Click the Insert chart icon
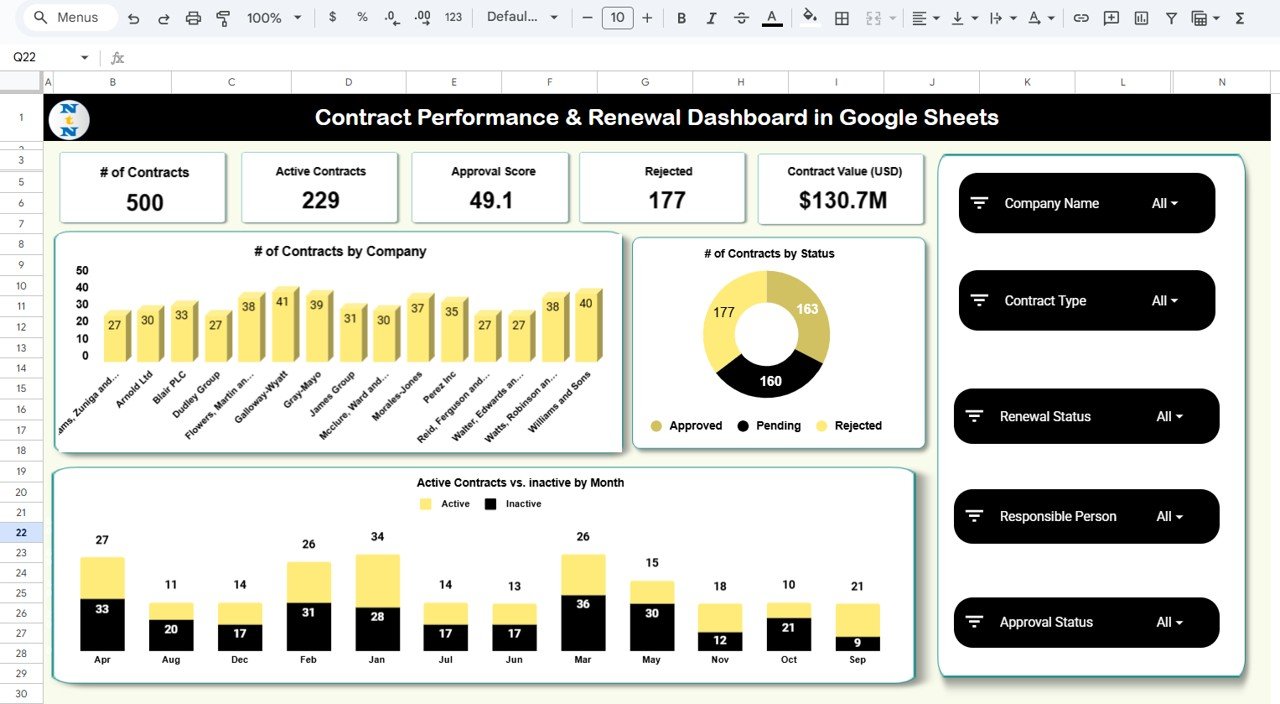Image resolution: width=1280 pixels, height=704 pixels. tap(1141, 17)
